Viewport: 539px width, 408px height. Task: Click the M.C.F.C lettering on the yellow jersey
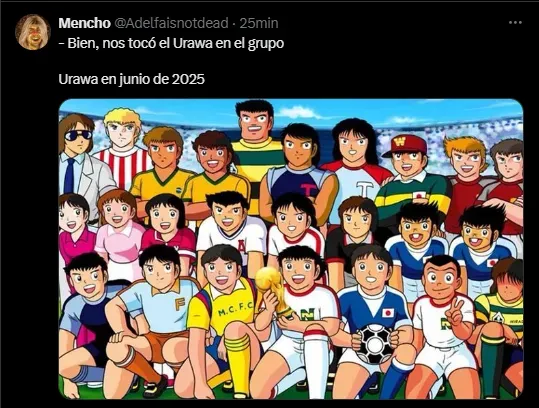pyautogui.click(x=235, y=308)
